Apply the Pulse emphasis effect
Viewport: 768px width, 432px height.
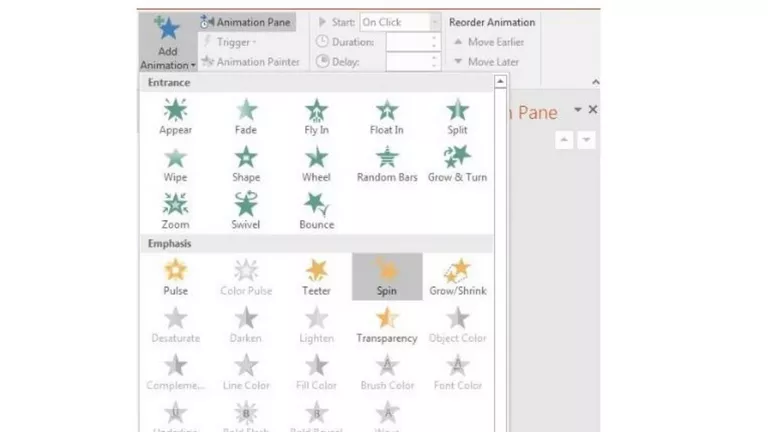tap(175, 277)
